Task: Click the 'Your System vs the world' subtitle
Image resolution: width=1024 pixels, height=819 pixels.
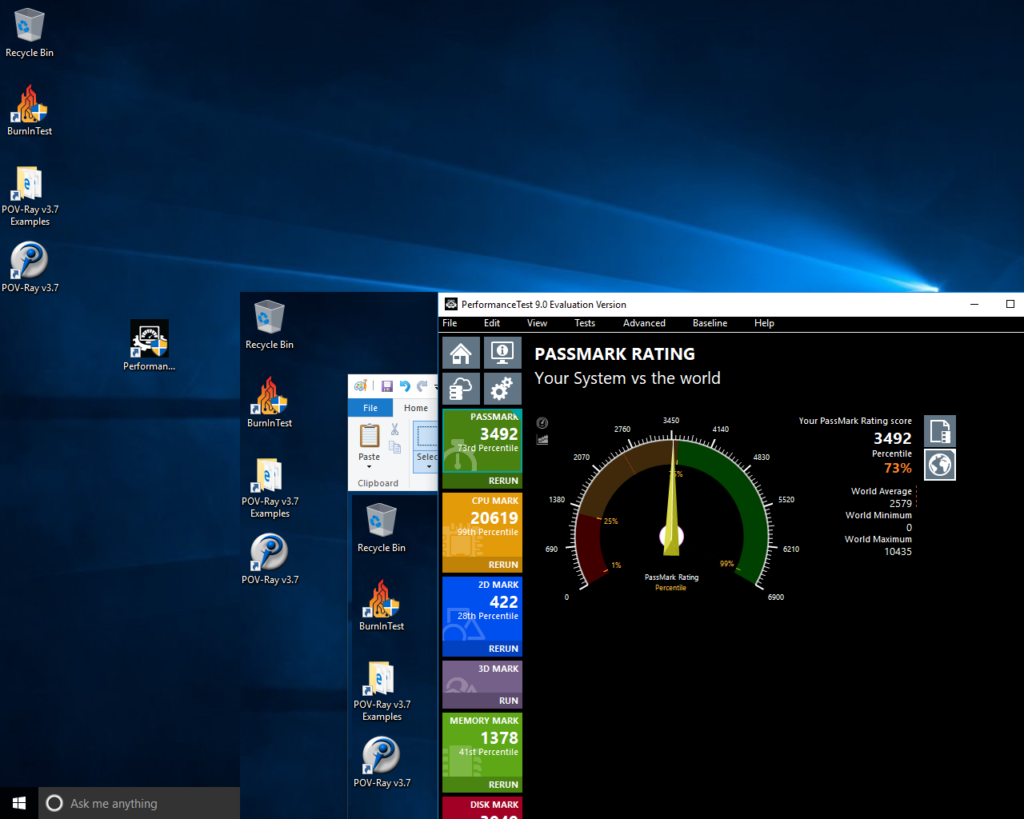Action: click(x=627, y=378)
